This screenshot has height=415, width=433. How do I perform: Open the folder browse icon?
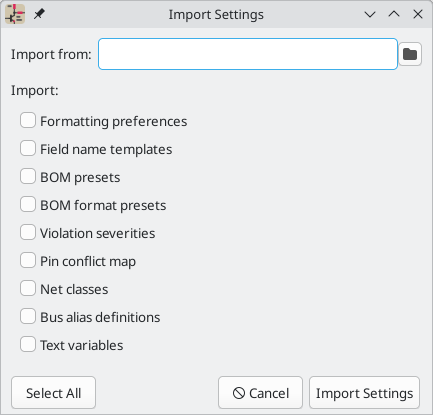click(x=410, y=54)
